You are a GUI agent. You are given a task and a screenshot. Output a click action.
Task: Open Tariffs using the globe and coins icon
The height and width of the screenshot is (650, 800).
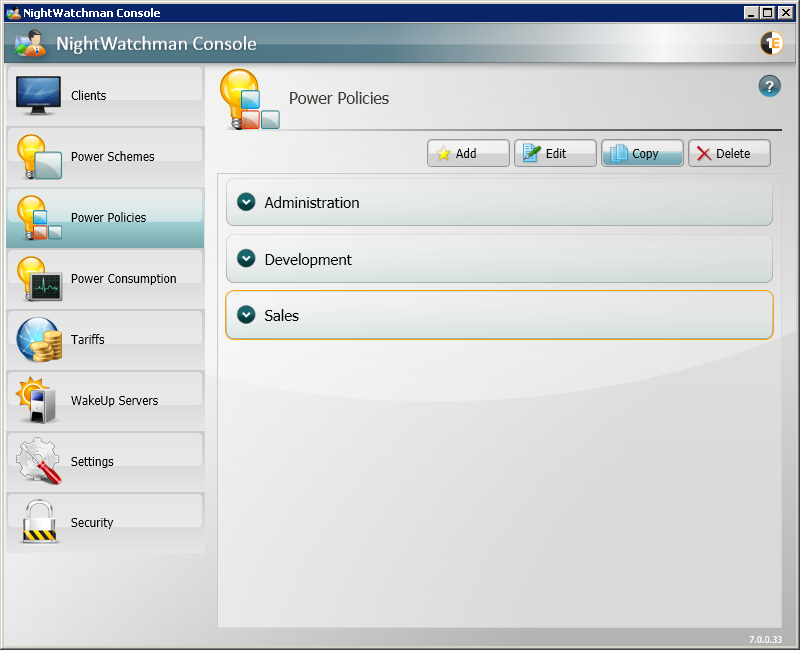(x=39, y=340)
